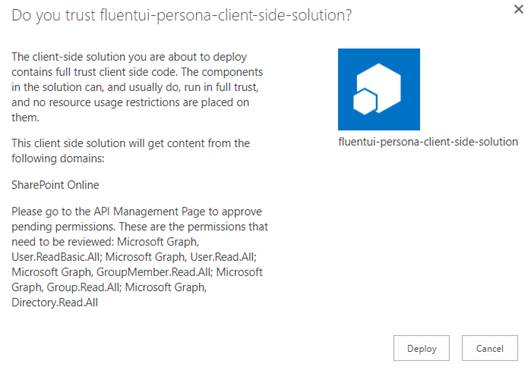Click the User.Read.All permission text
The height and width of the screenshot is (370, 531).
point(223,257)
